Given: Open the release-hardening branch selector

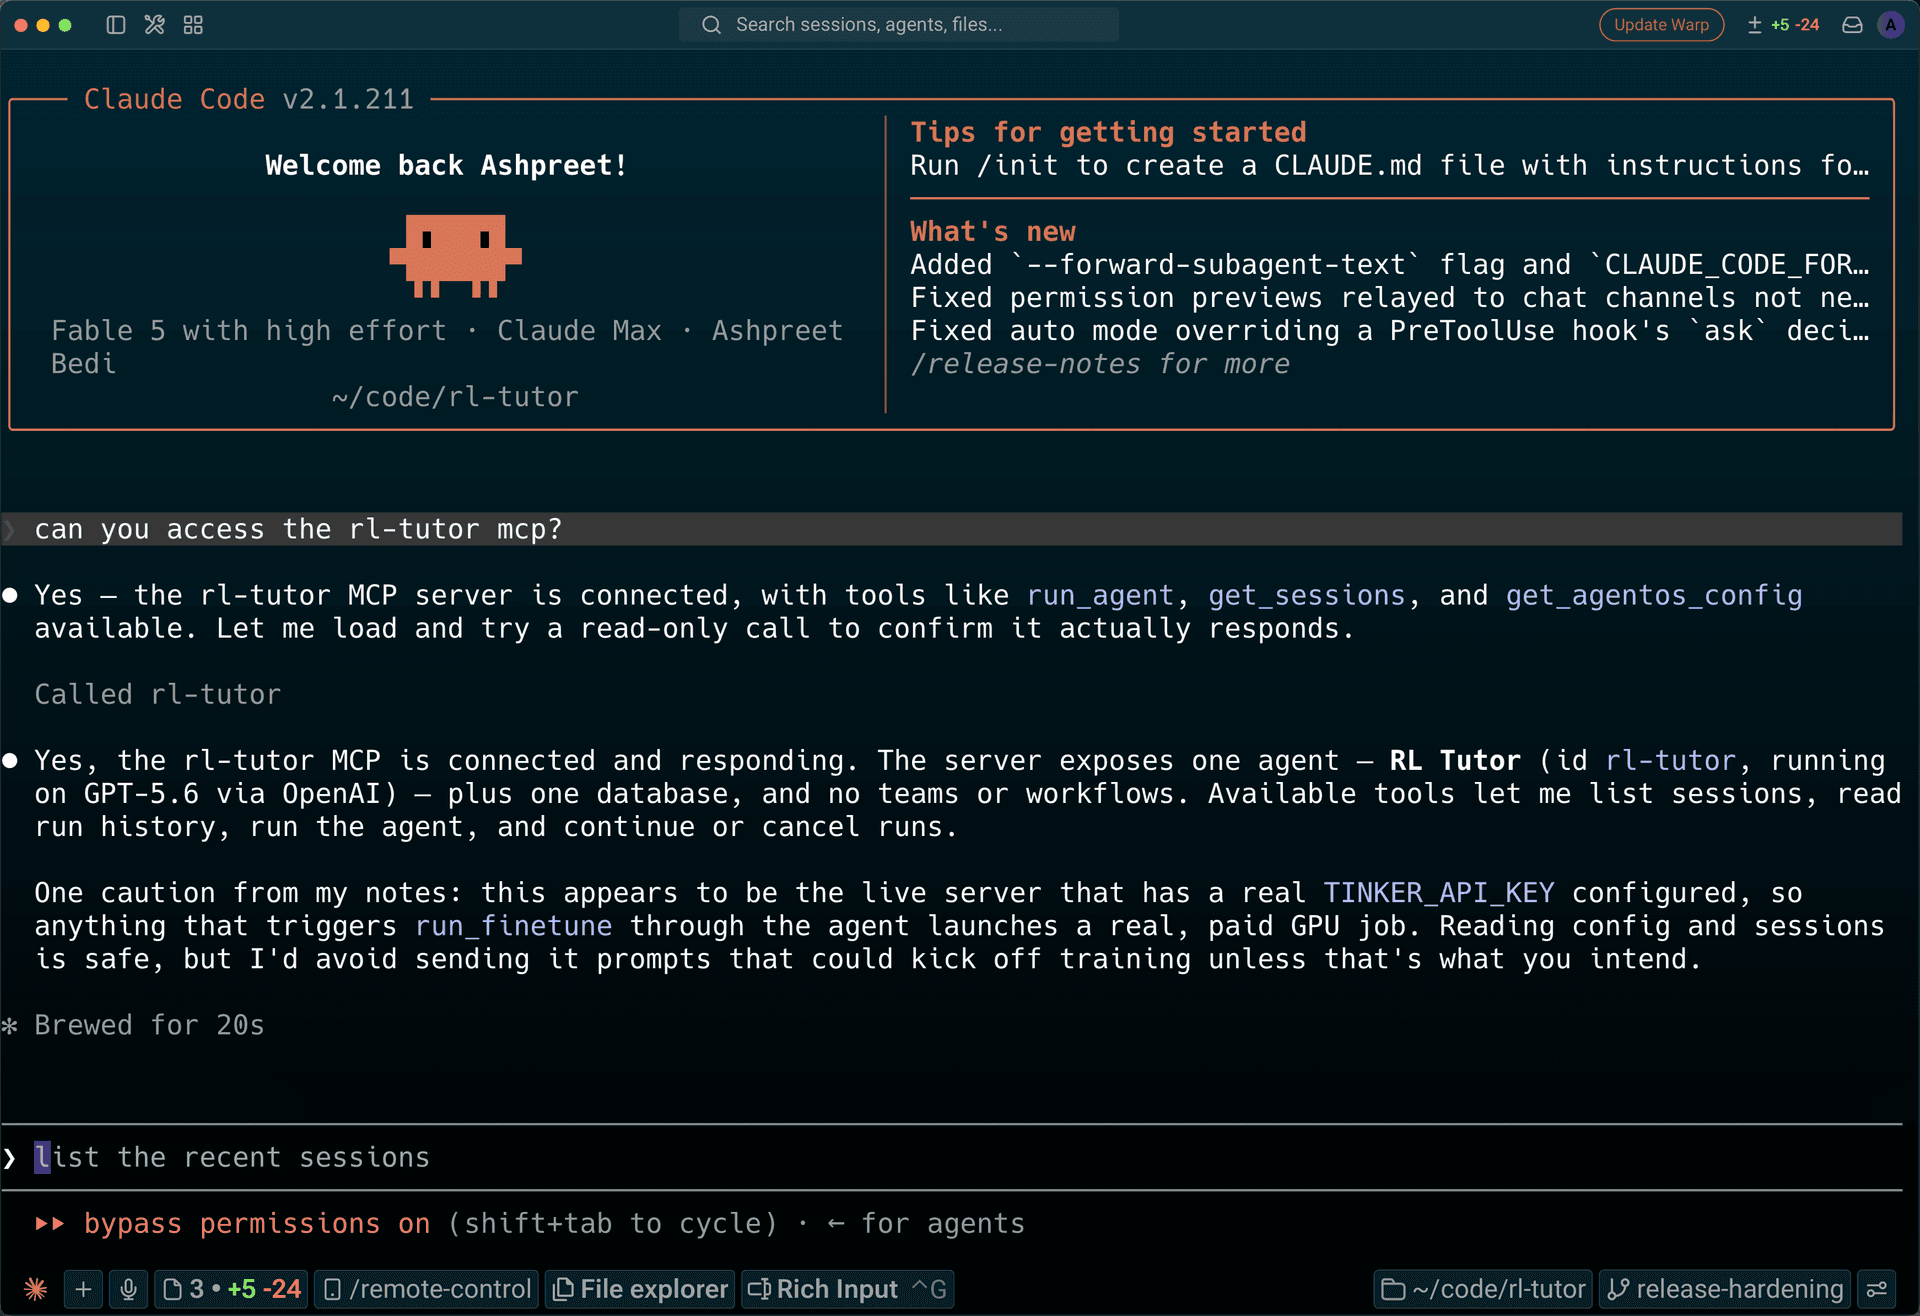Looking at the screenshot, I should coord(1725,1289).
